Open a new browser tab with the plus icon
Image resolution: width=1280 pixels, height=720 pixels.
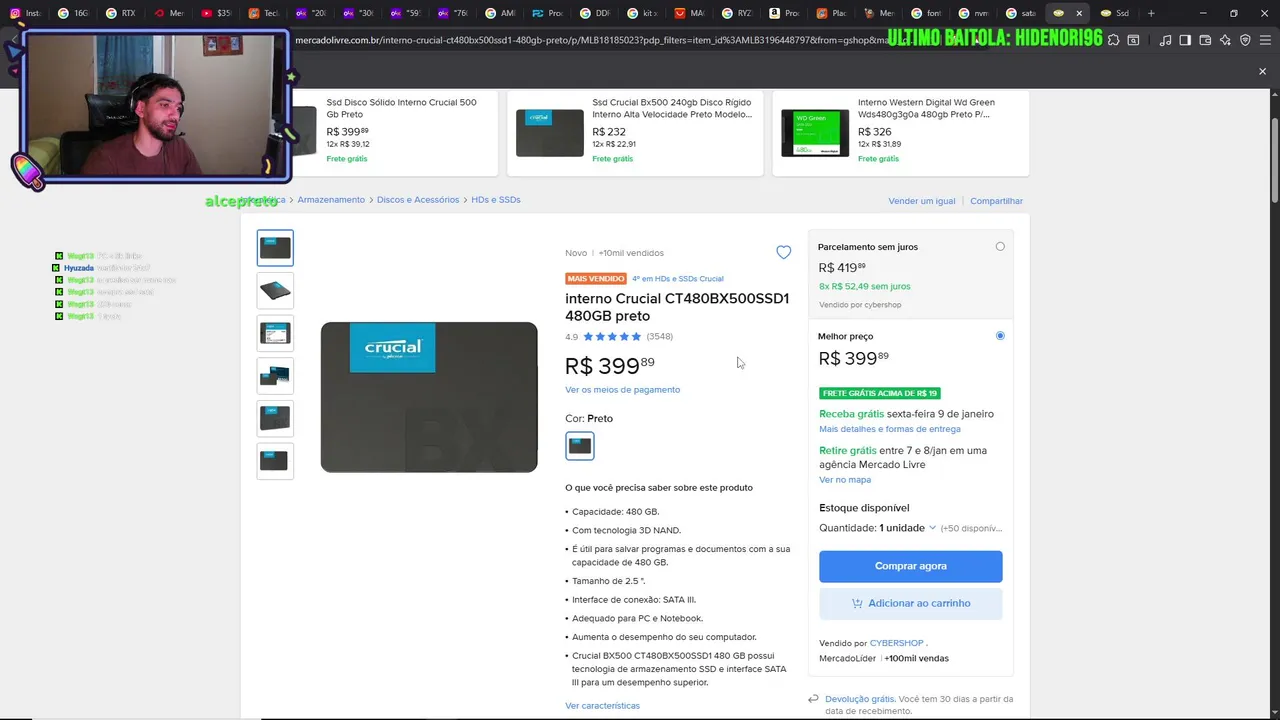click(1151, 13)
